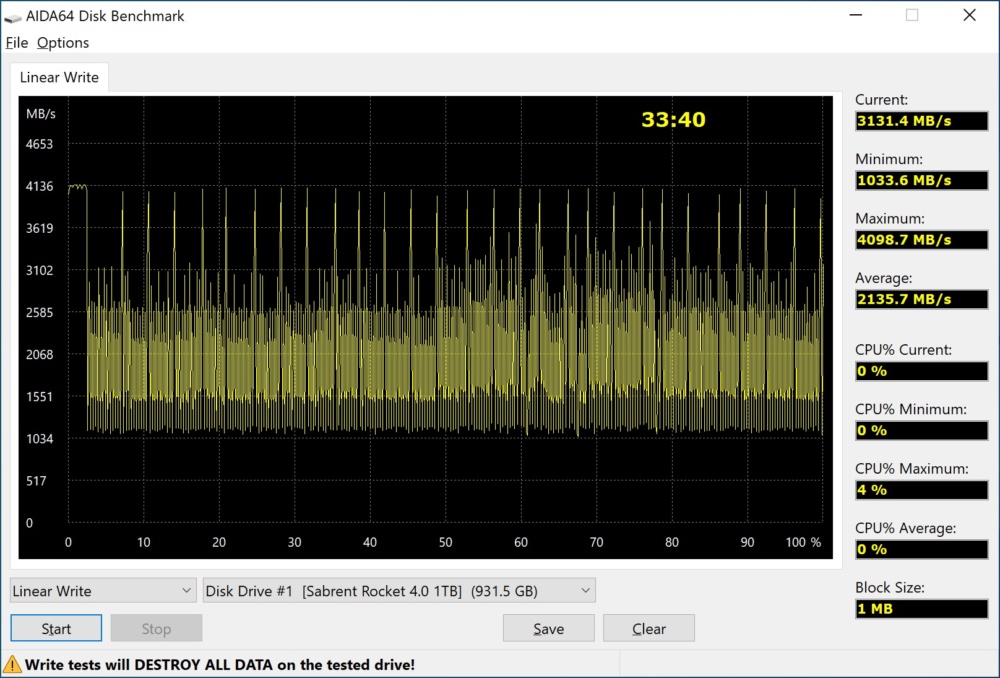
Task: Expand the Linear Write test type dropdown
Action: click(103, 591)
